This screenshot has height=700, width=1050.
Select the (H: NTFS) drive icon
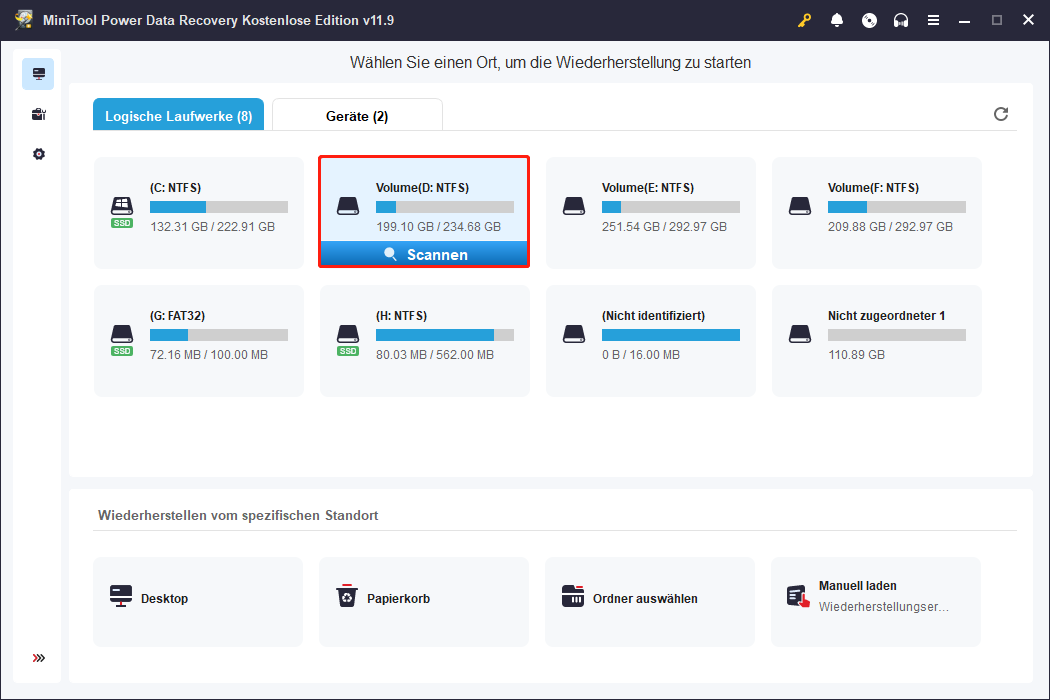[348, 334]
